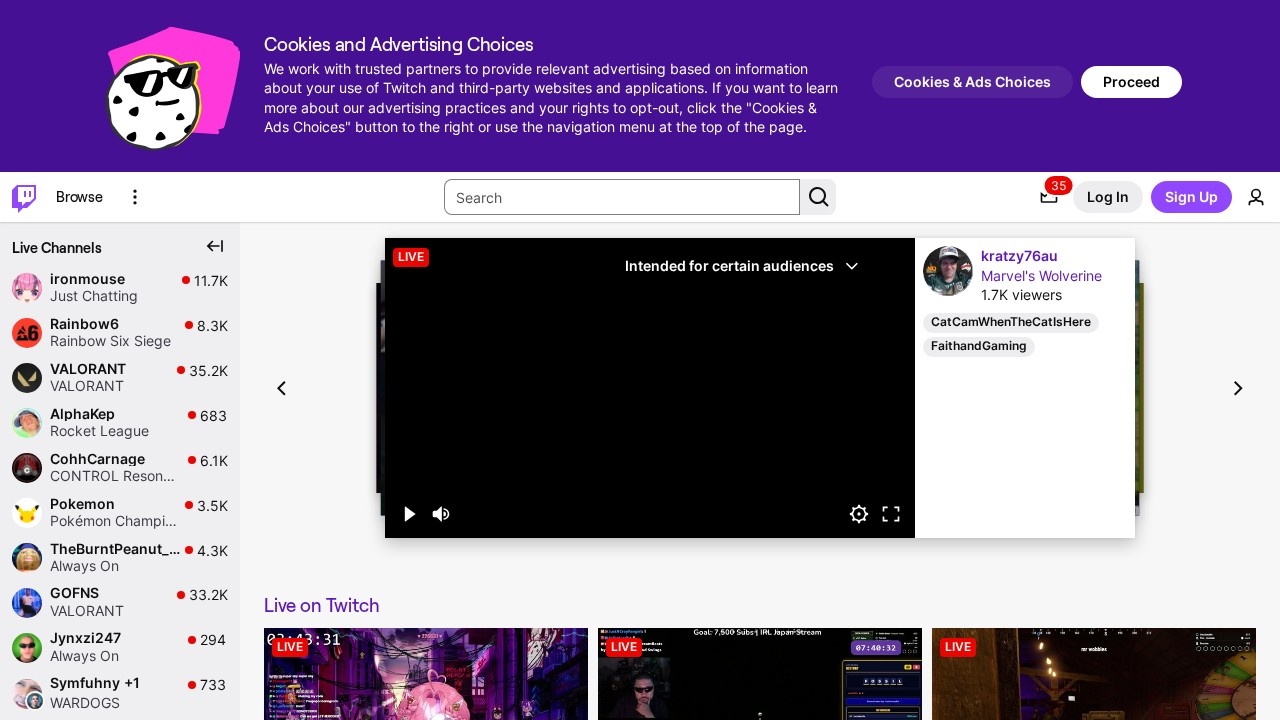Screen dimensions: 1280x720
Task: Go to previous carousel stream
Action: point(281,388)
